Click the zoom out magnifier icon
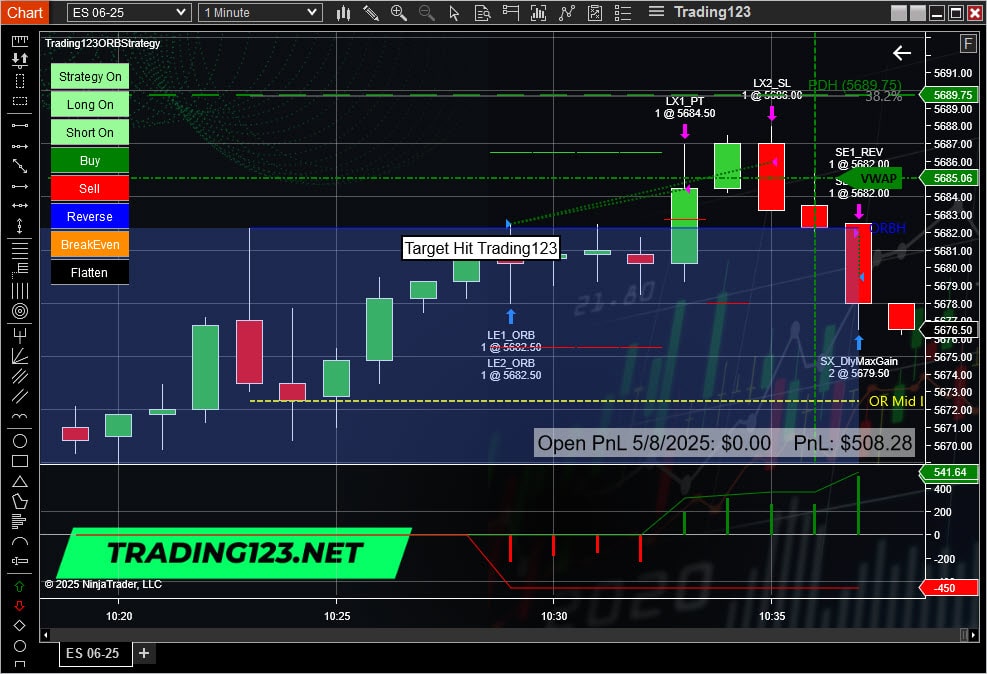The image size is (987, 674). (x=427, y=13)
